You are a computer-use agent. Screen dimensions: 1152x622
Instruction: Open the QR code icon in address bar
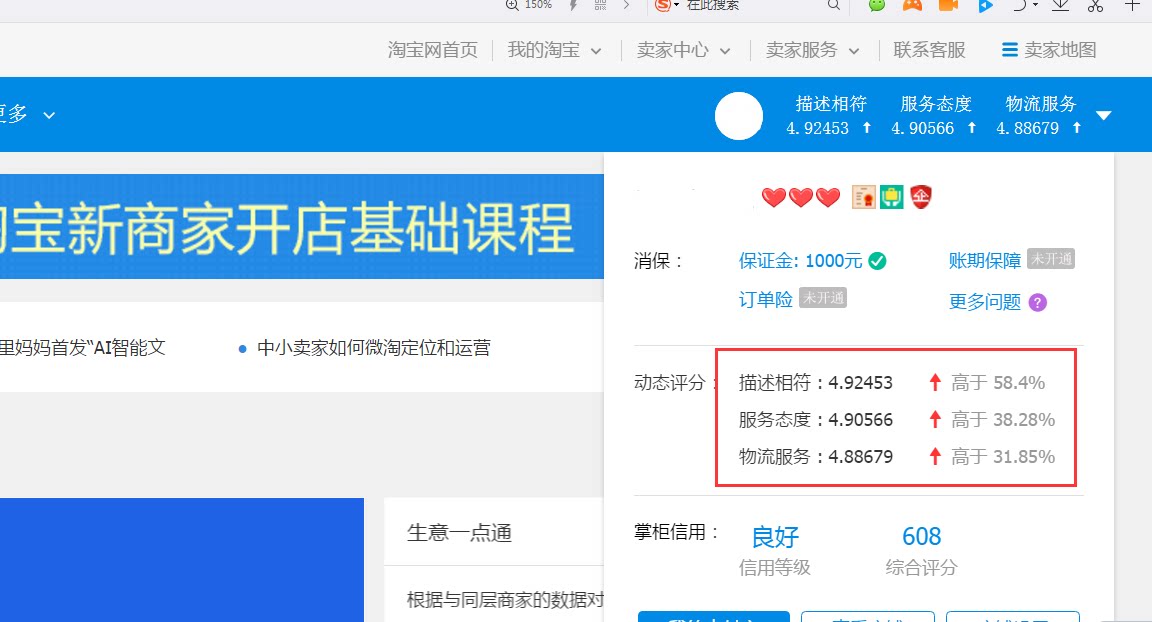tap(600, 5)
